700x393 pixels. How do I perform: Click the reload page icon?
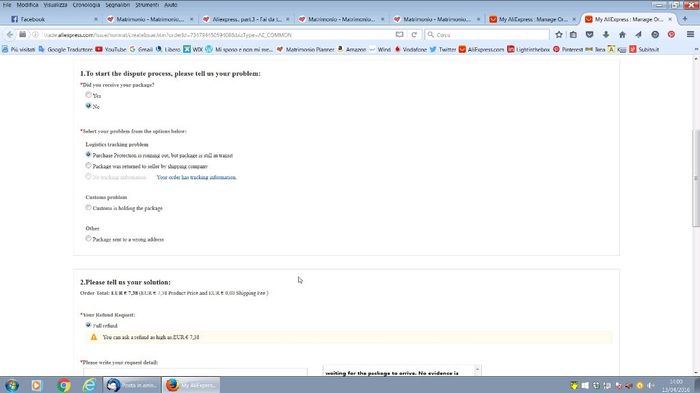[414, 34]
